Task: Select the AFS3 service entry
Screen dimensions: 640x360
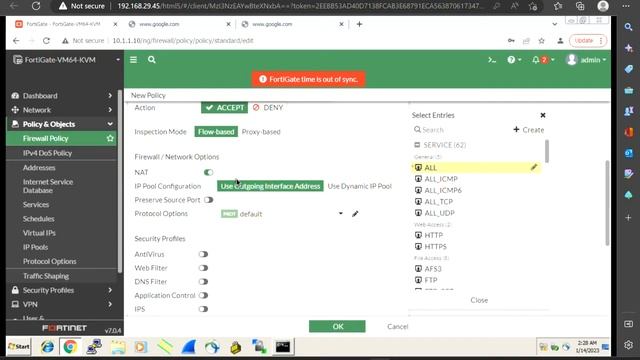Action: [x=433, y=269]
